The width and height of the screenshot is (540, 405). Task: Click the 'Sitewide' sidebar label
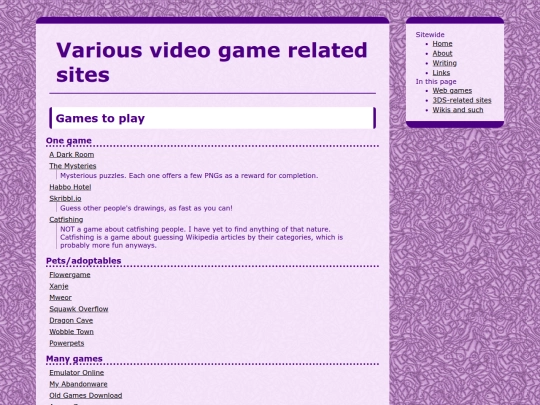(430, 35)
